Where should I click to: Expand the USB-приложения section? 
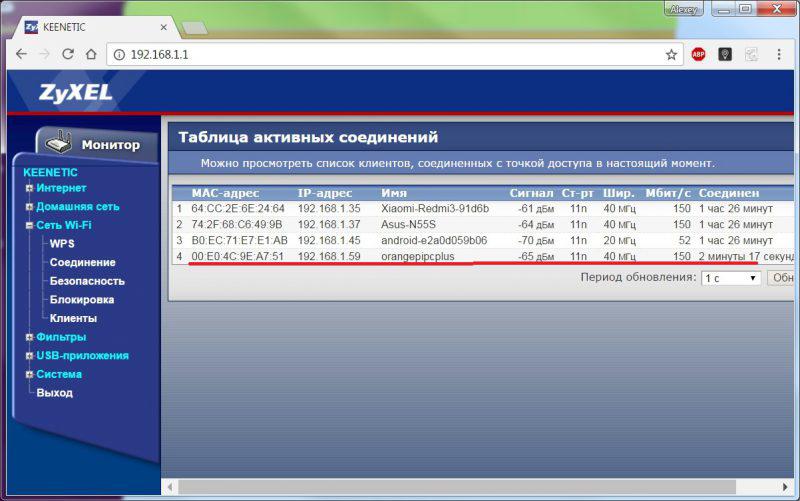pos(29,356)
